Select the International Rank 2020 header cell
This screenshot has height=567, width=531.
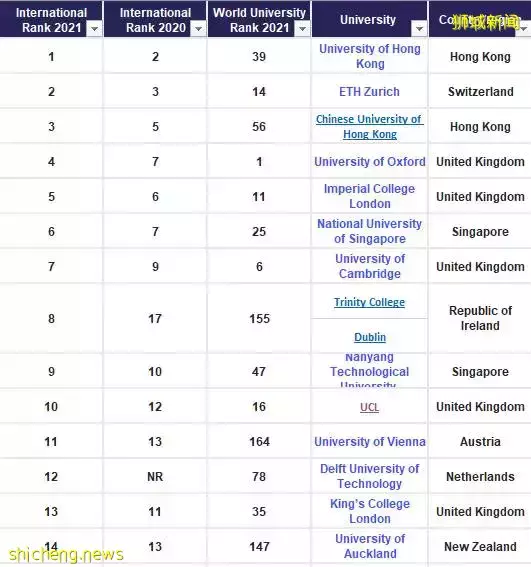point(155,19)
